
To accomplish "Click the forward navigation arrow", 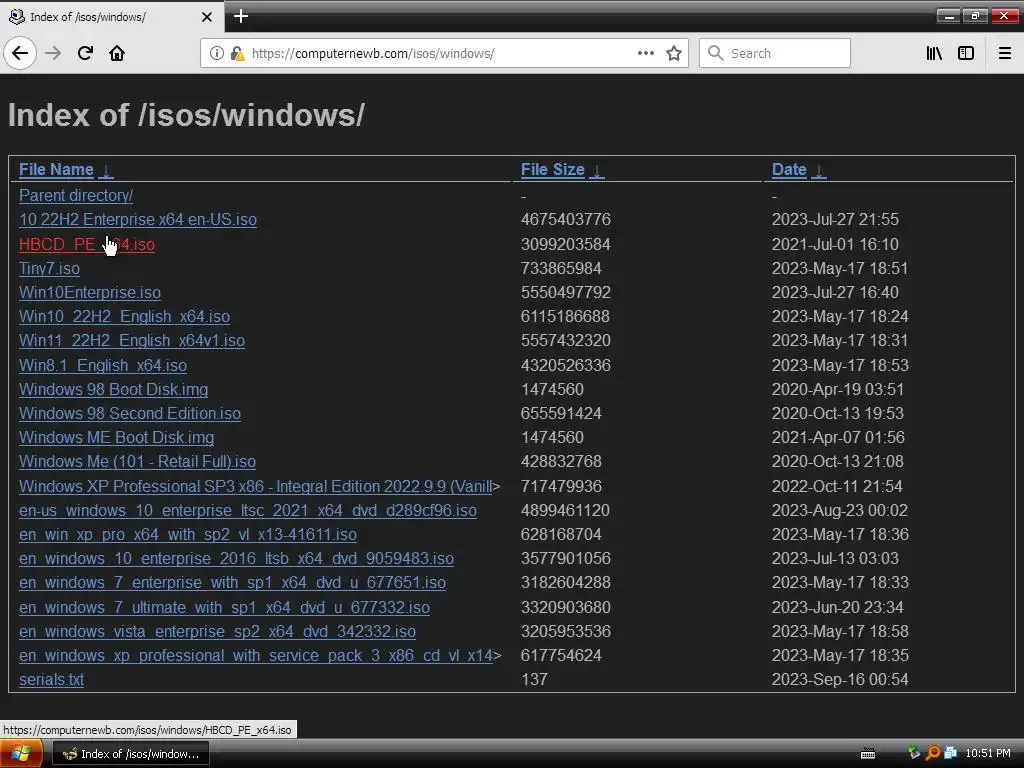I will [53, 53].
